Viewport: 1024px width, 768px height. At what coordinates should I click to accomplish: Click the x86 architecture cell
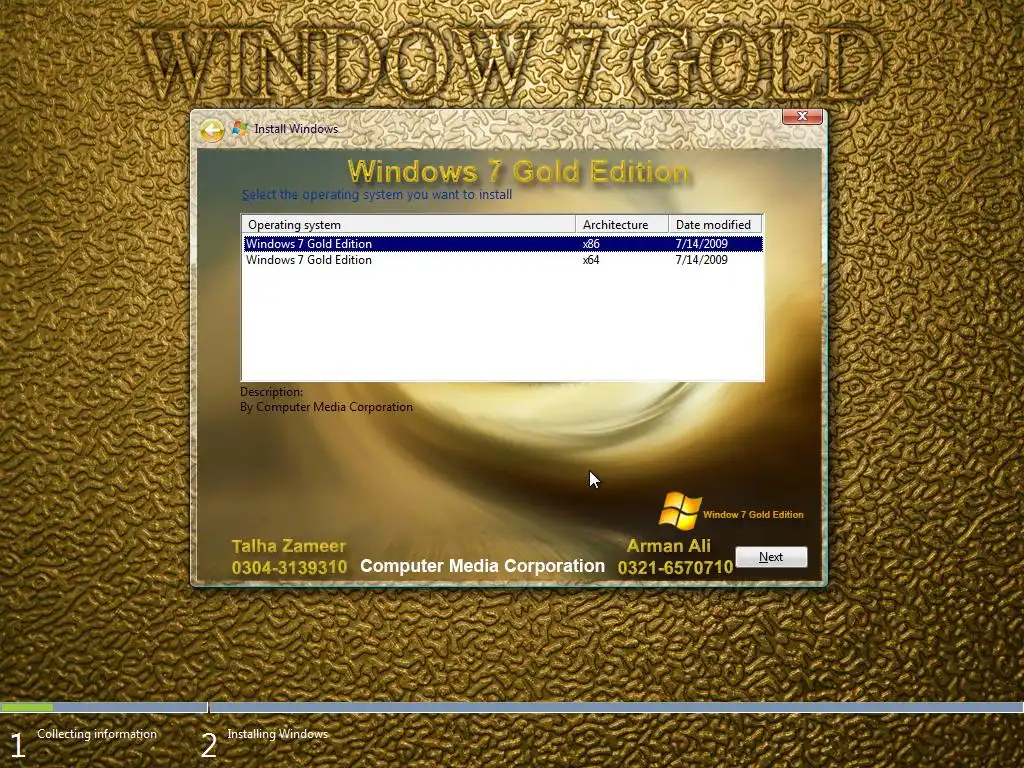coord(591,244)
